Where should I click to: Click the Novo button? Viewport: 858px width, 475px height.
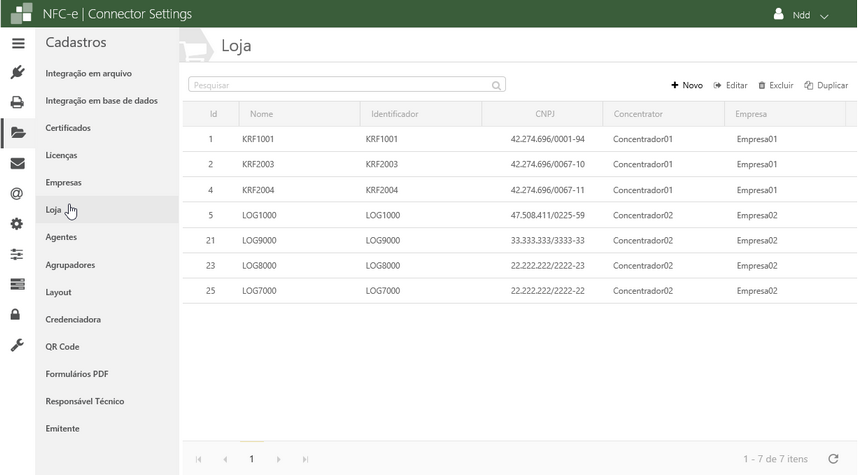[687, 86]
